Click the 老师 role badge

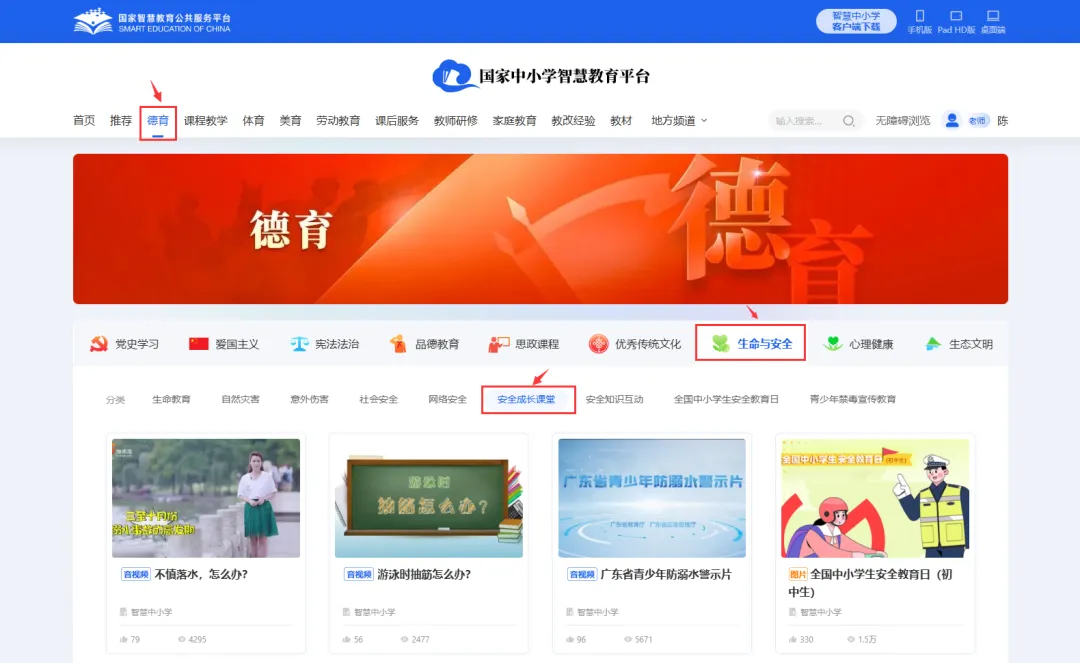[977, 121]
